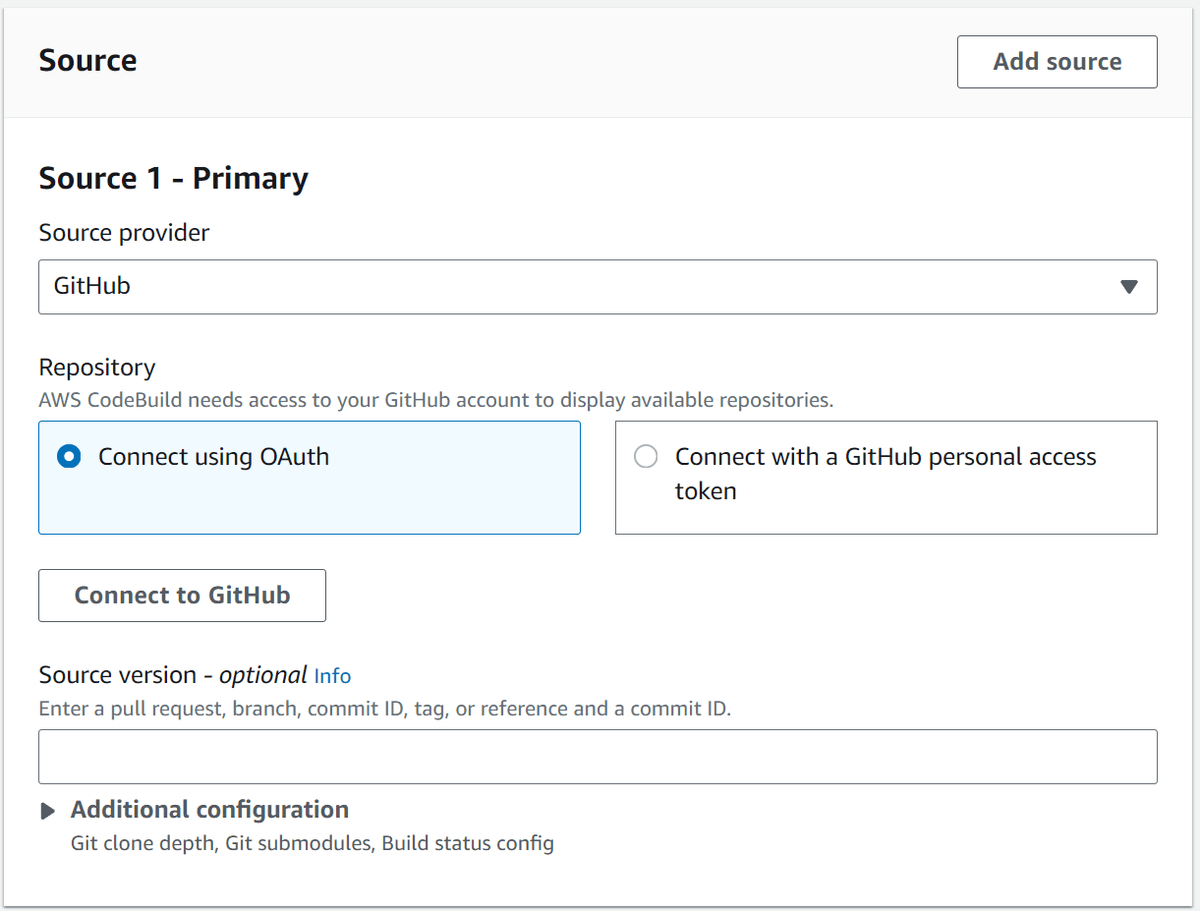
Task: Click the Add source button
Action: (x=1057, y=61)
